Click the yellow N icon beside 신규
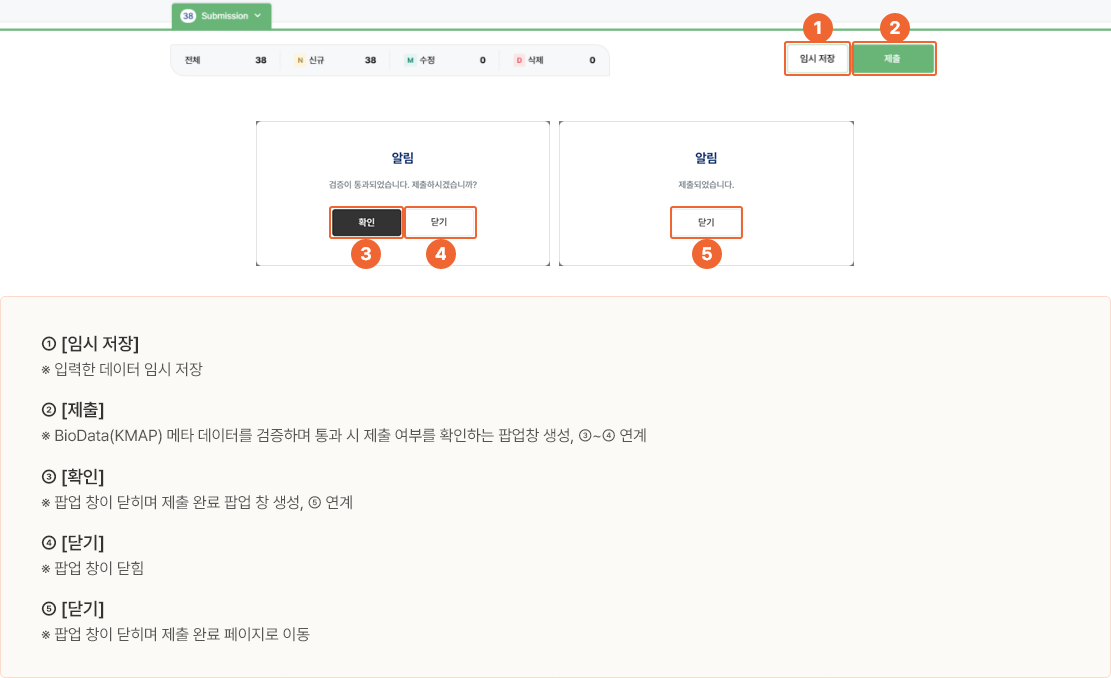The width and height of the screenshot is (1111, 678). [299, 60]
